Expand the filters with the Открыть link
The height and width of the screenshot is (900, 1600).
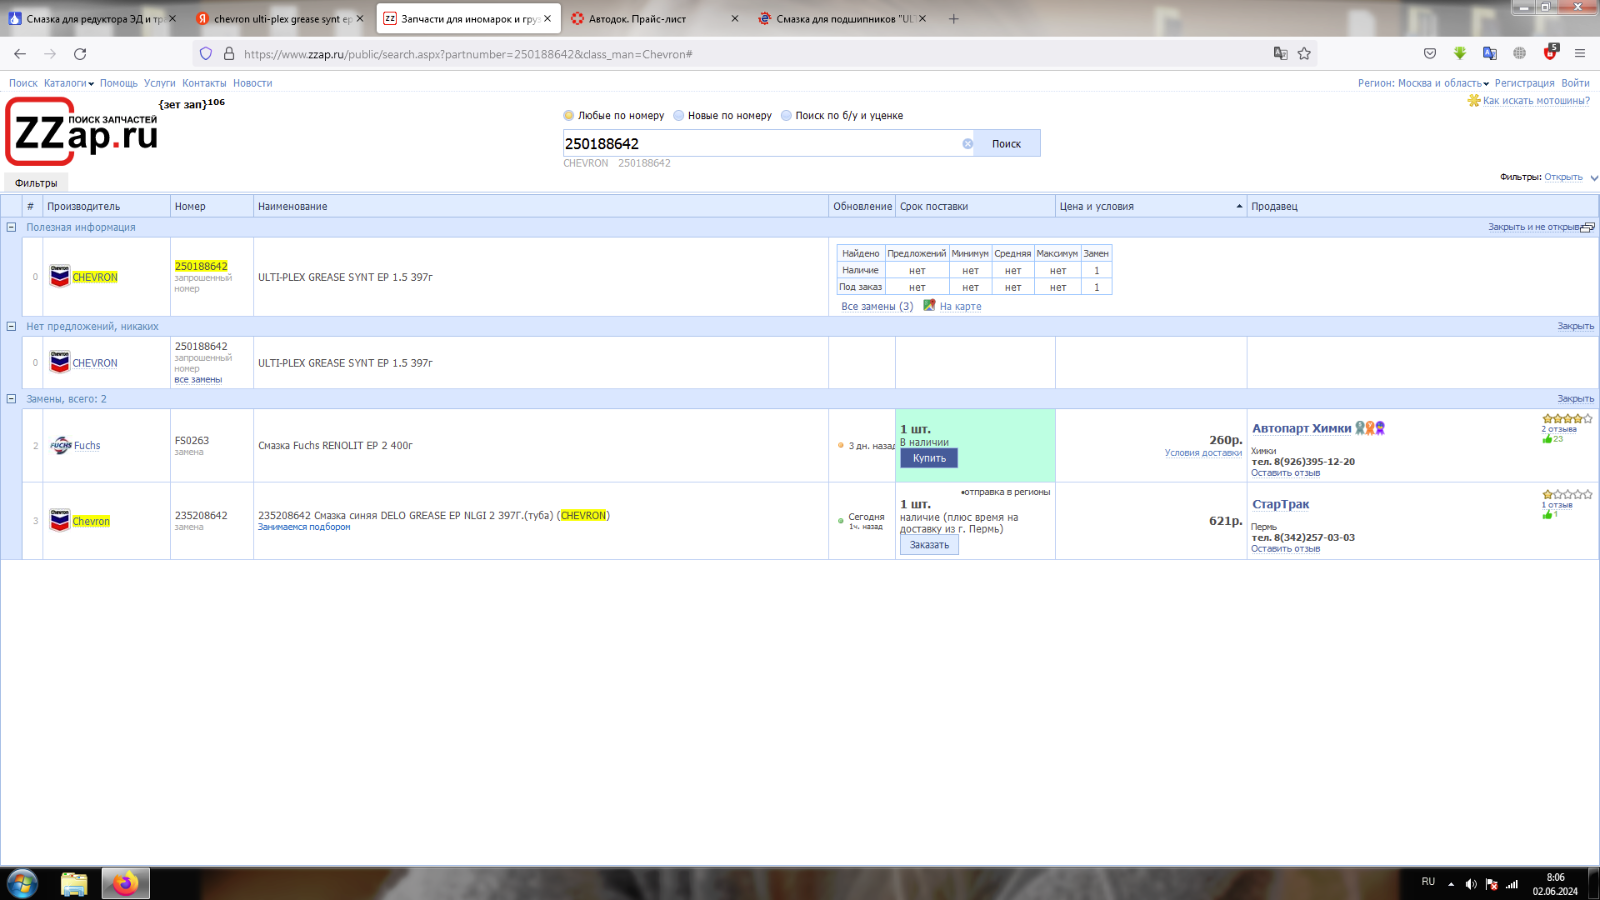tap(1563, 177)
